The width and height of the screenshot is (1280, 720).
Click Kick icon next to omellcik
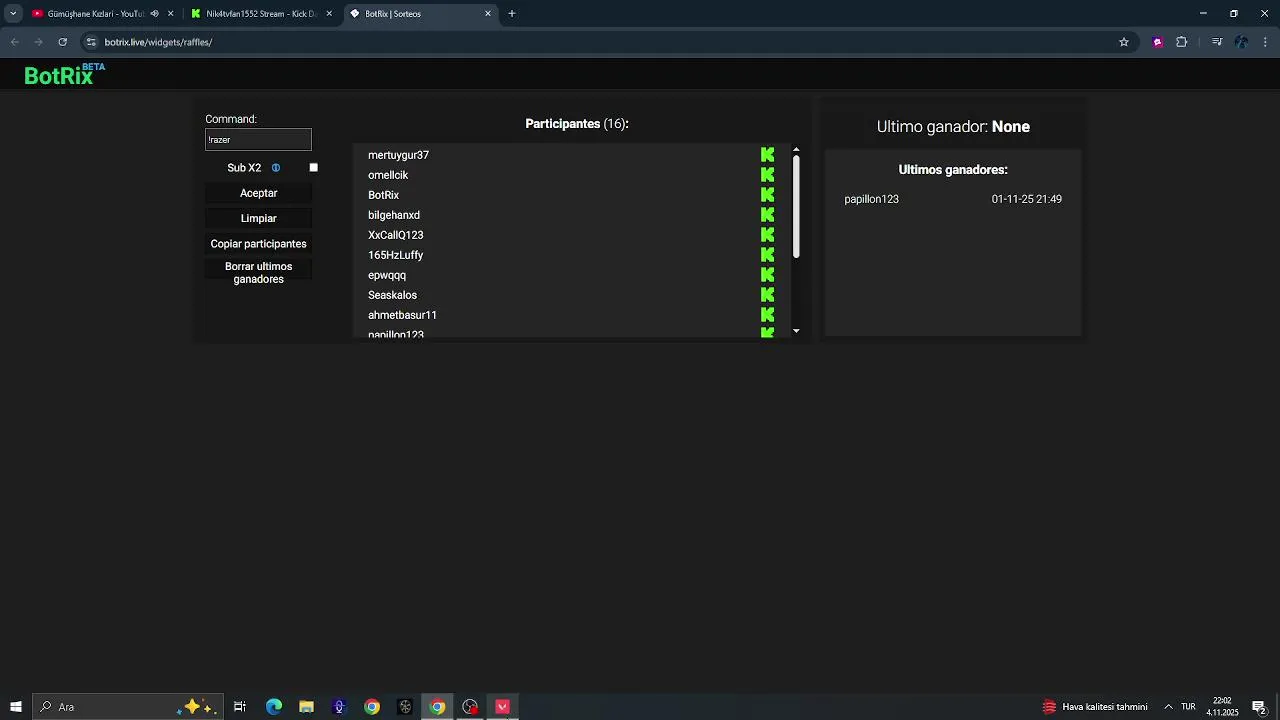767,175
